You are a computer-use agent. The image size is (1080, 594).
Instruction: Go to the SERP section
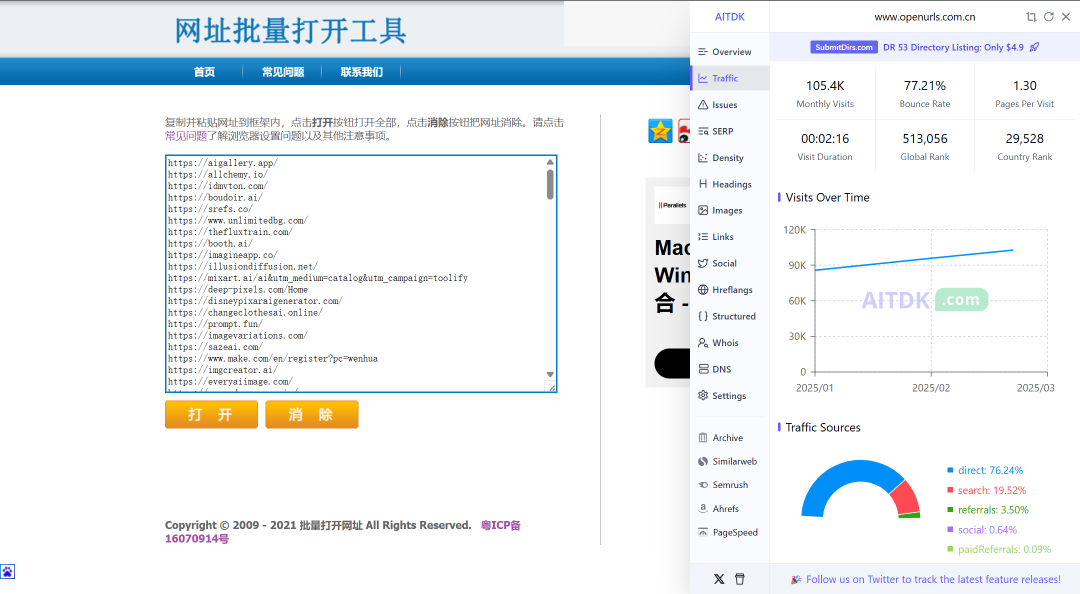tap(729, 131)
